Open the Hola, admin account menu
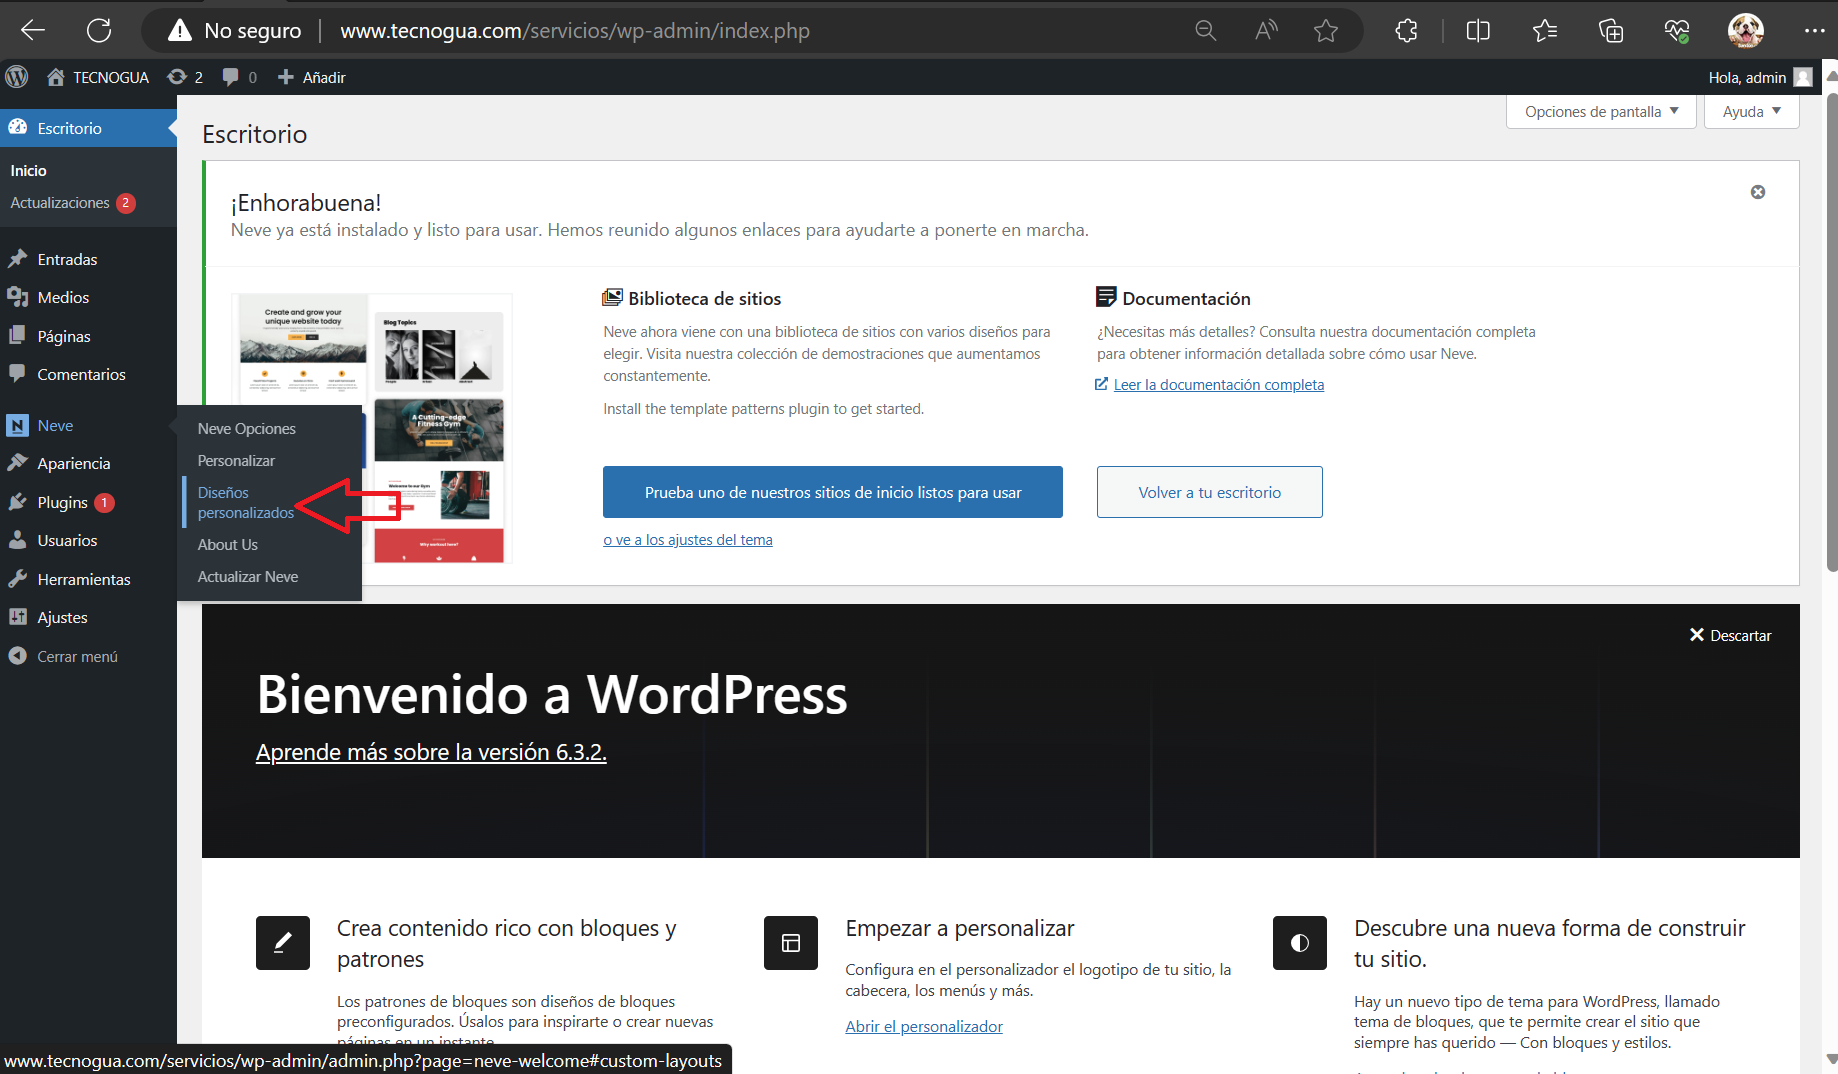Image resolution: width=1838 pixels, height=1074 pixels. coord(1759,77)
